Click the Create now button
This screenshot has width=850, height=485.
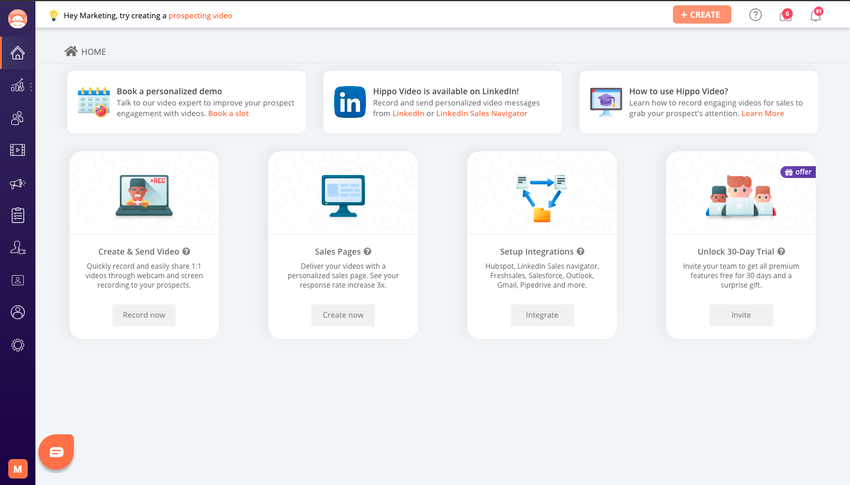point(343,315)
